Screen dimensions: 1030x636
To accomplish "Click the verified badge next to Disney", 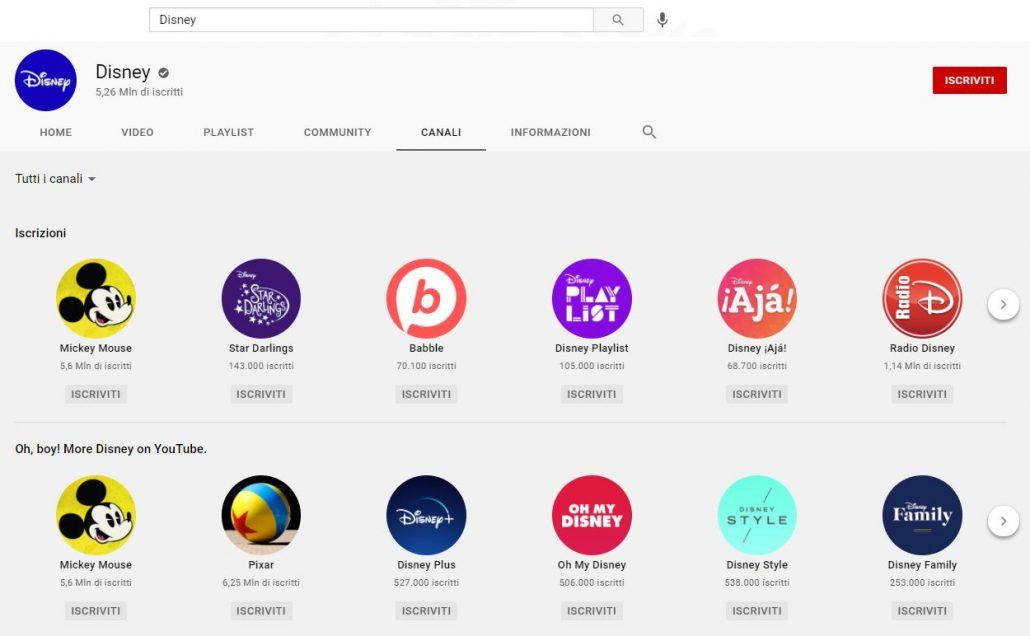I will pyautogui.click(x=164, y=73).
